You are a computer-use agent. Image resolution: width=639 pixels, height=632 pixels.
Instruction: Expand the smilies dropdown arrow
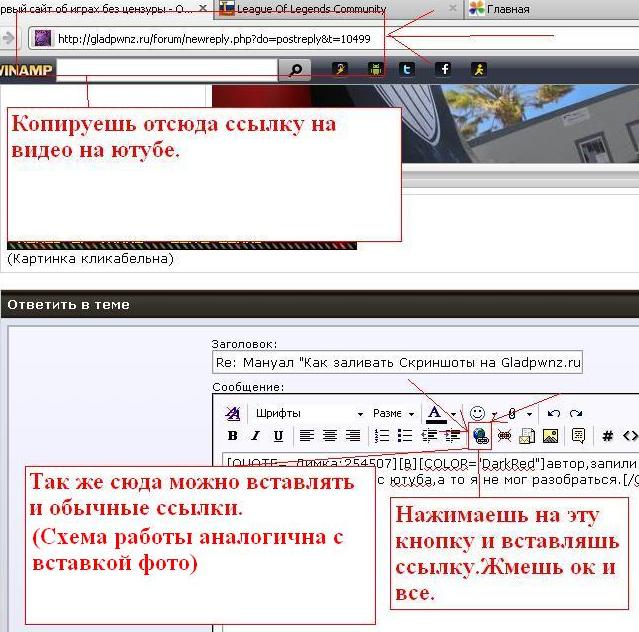[x=494, y=414]
